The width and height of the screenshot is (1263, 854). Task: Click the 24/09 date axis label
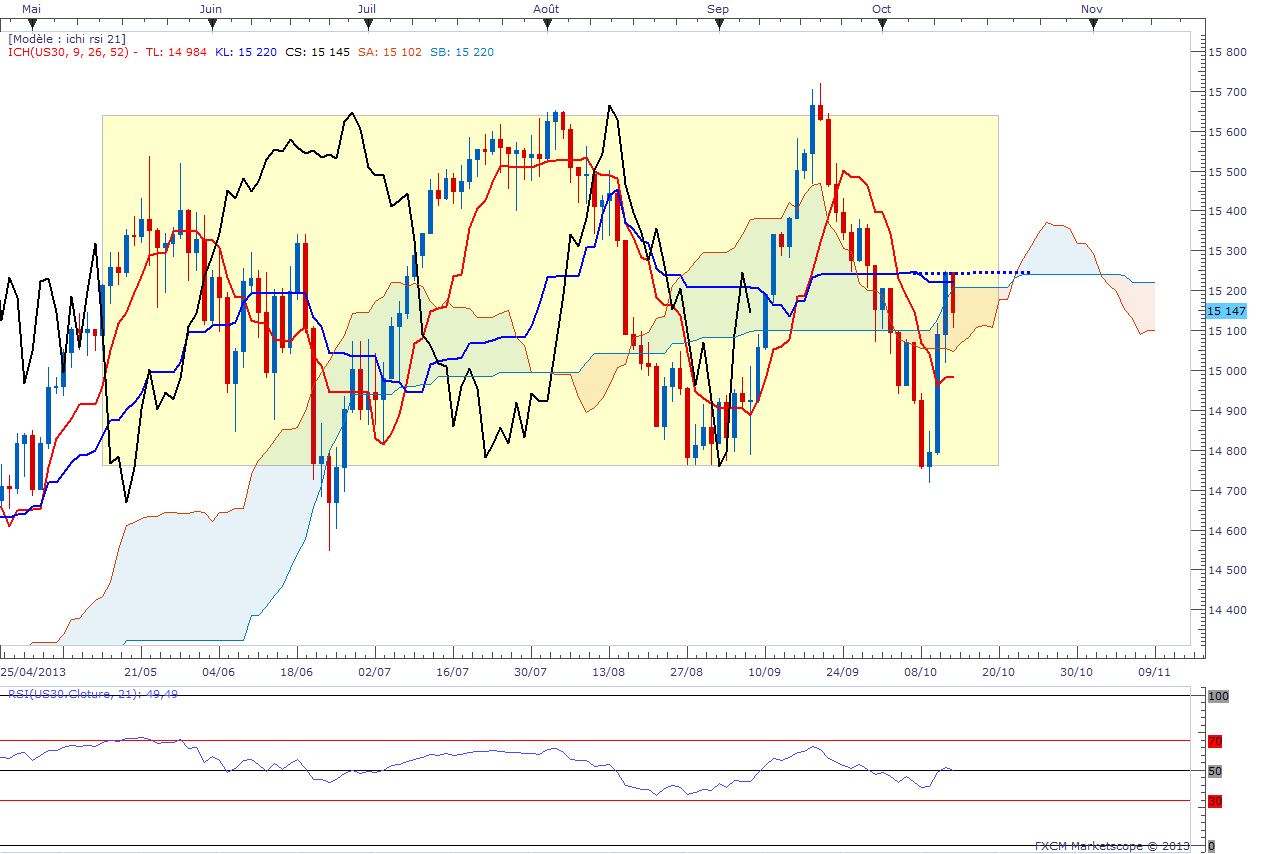pos(842,672)
